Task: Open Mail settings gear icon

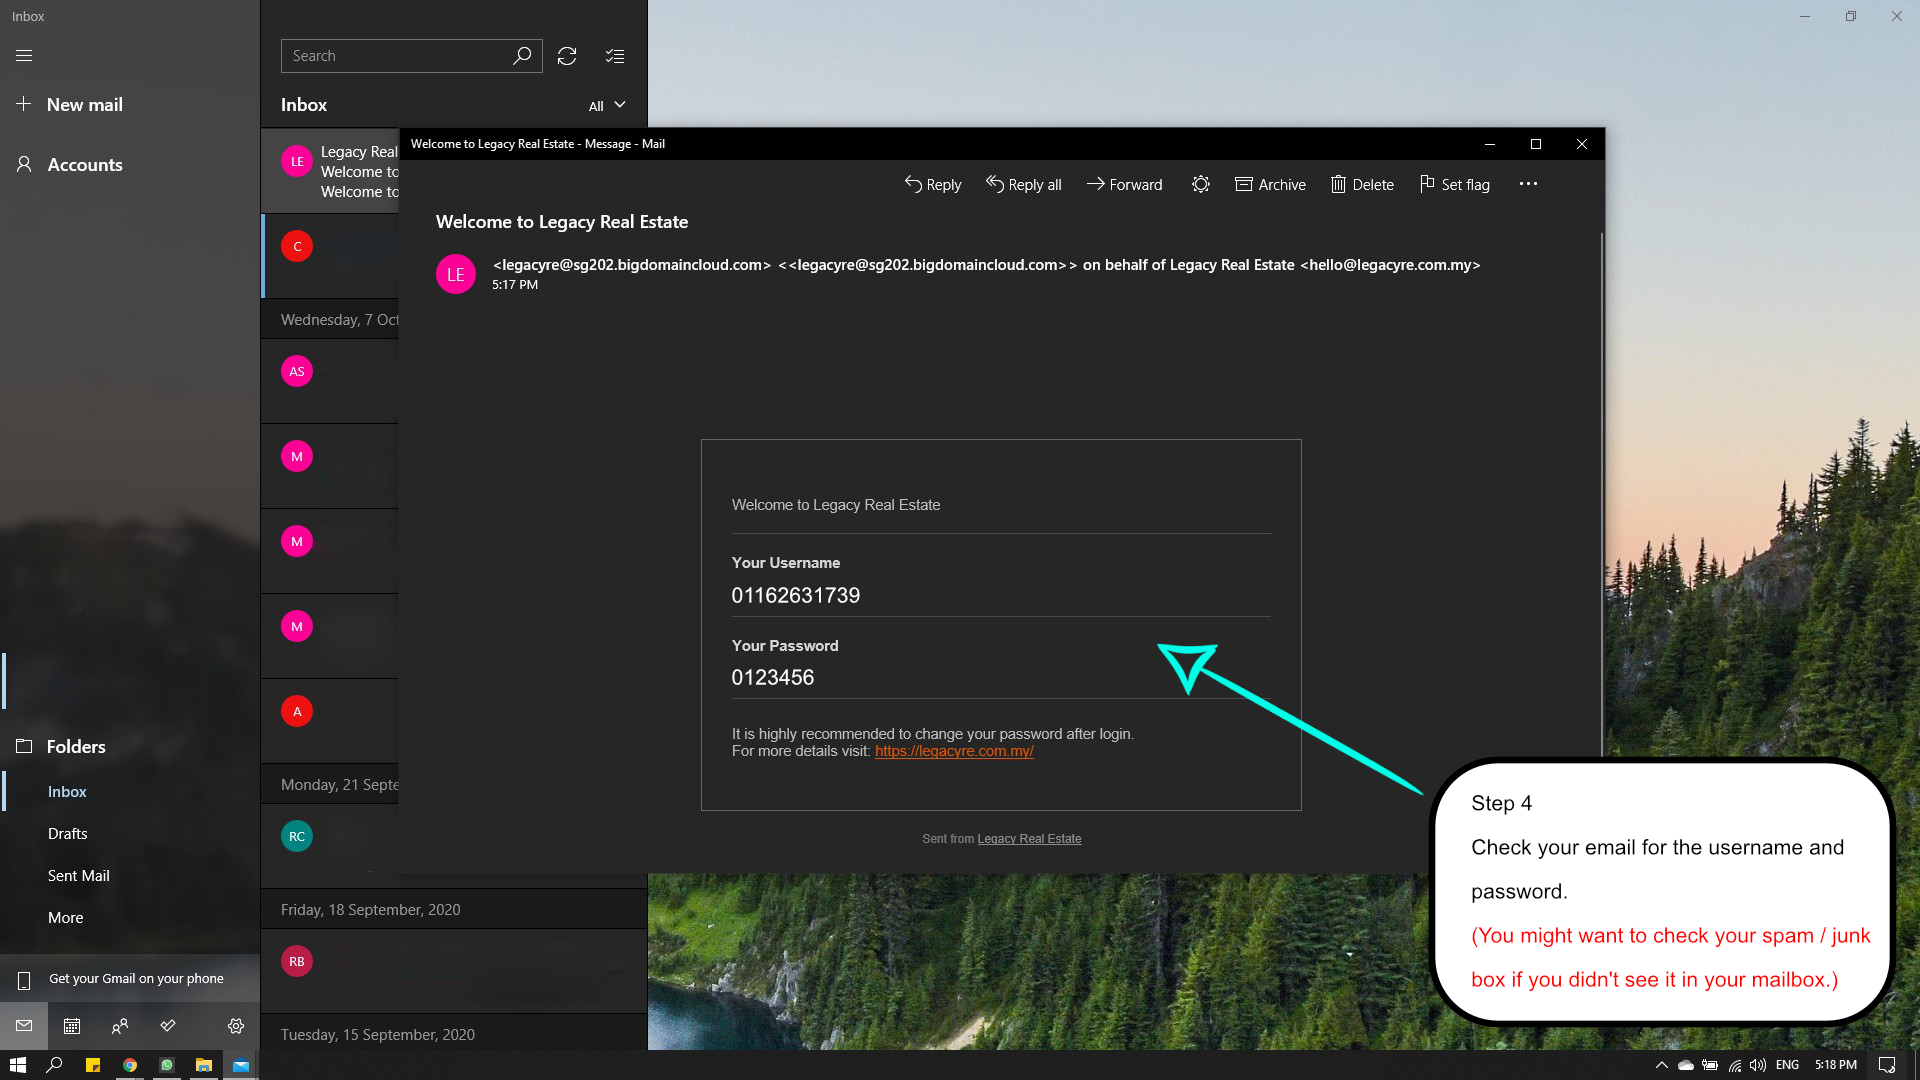Action: (x=236, y=1026)
